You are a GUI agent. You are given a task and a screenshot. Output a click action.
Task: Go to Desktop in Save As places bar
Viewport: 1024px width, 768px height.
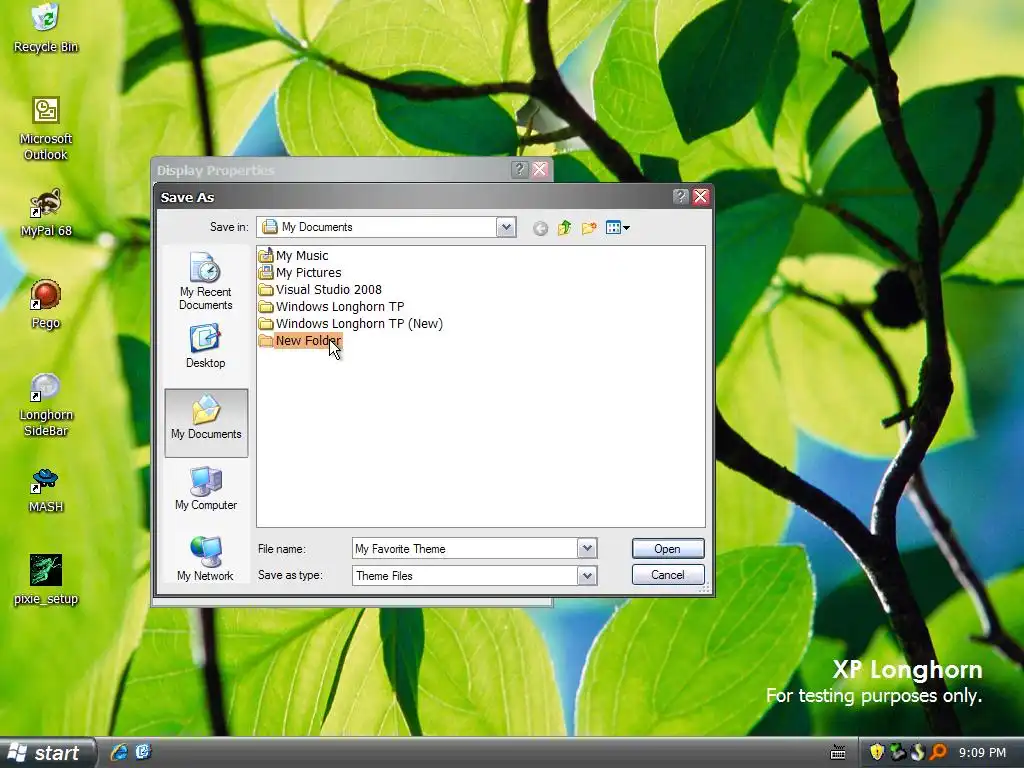(x=206, y=347)
